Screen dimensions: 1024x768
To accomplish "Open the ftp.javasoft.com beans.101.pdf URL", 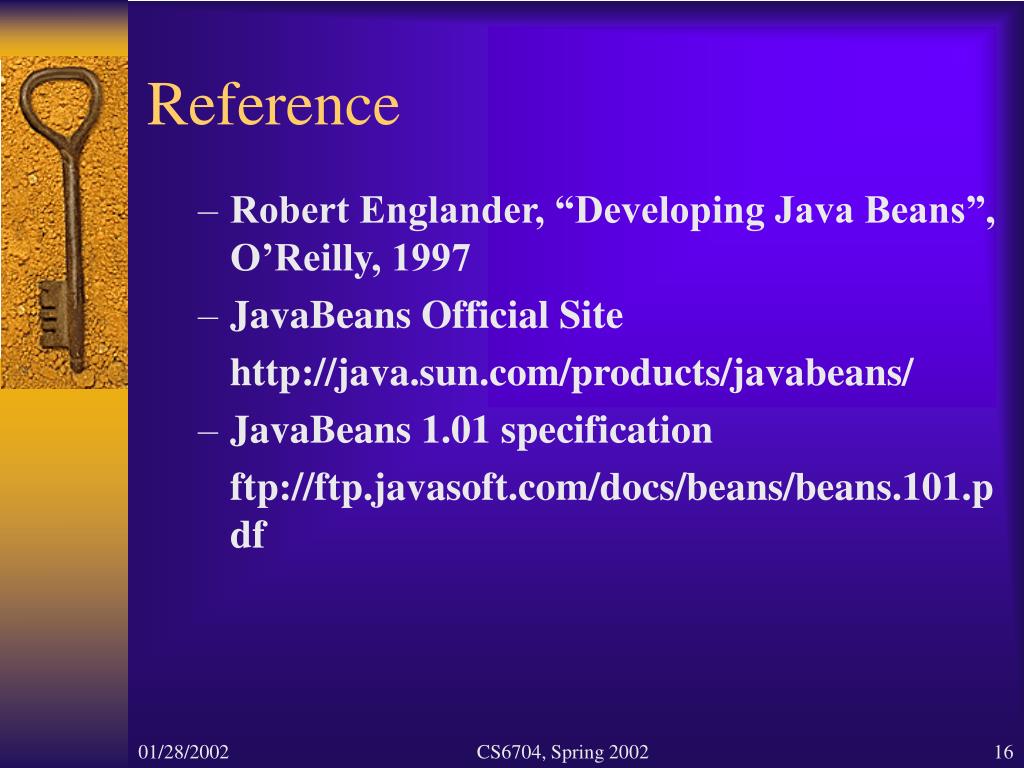I will tap(611, 511).
